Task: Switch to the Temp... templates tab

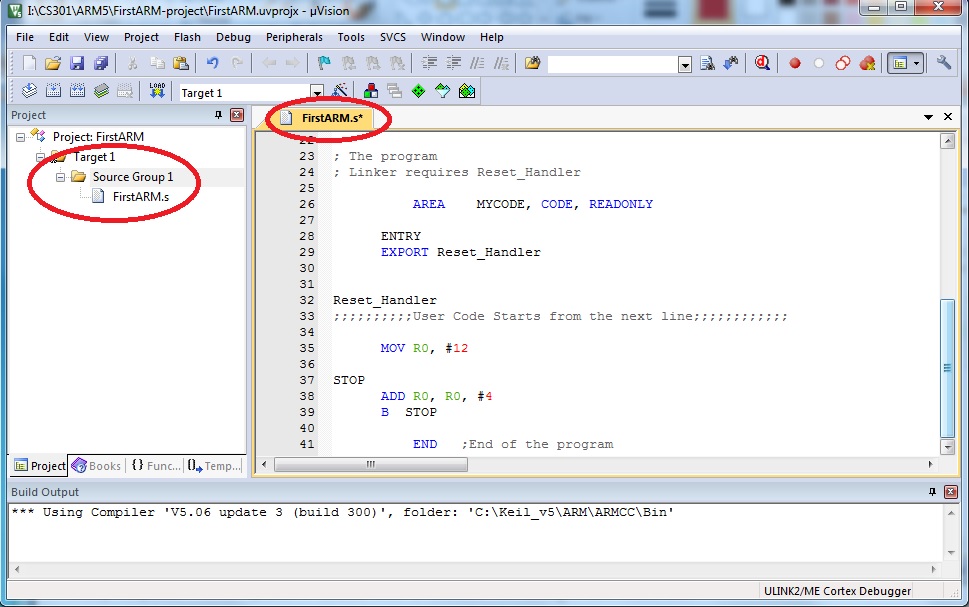Action: 214,465
